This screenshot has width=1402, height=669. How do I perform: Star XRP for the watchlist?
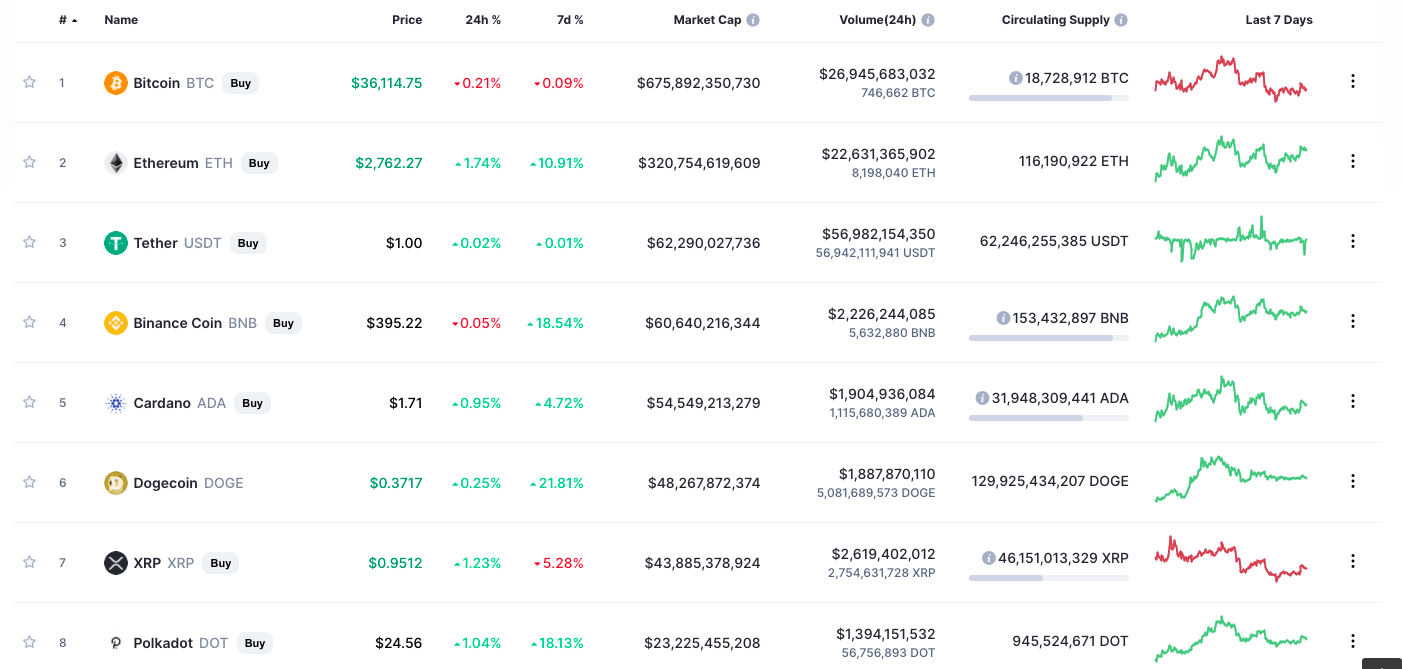[x=30, y=562]
